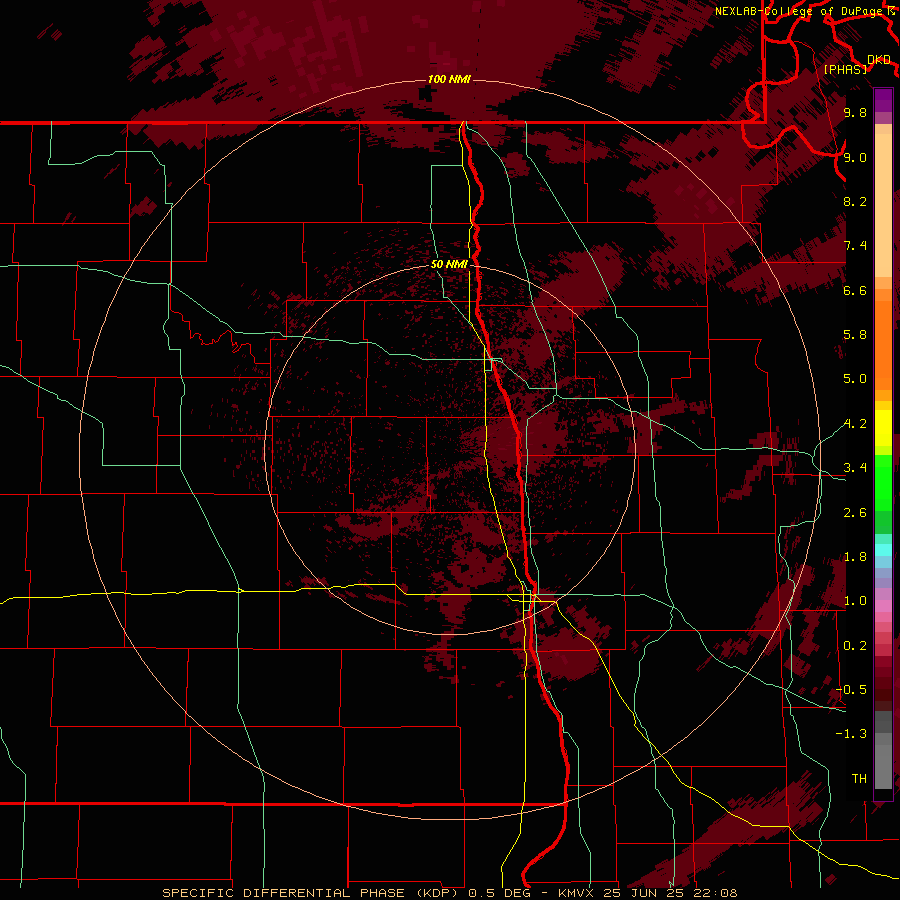This screenshot has width=900, height=900.
Task: Click the 5.8 value on the scale
Action: pos(855,335)
